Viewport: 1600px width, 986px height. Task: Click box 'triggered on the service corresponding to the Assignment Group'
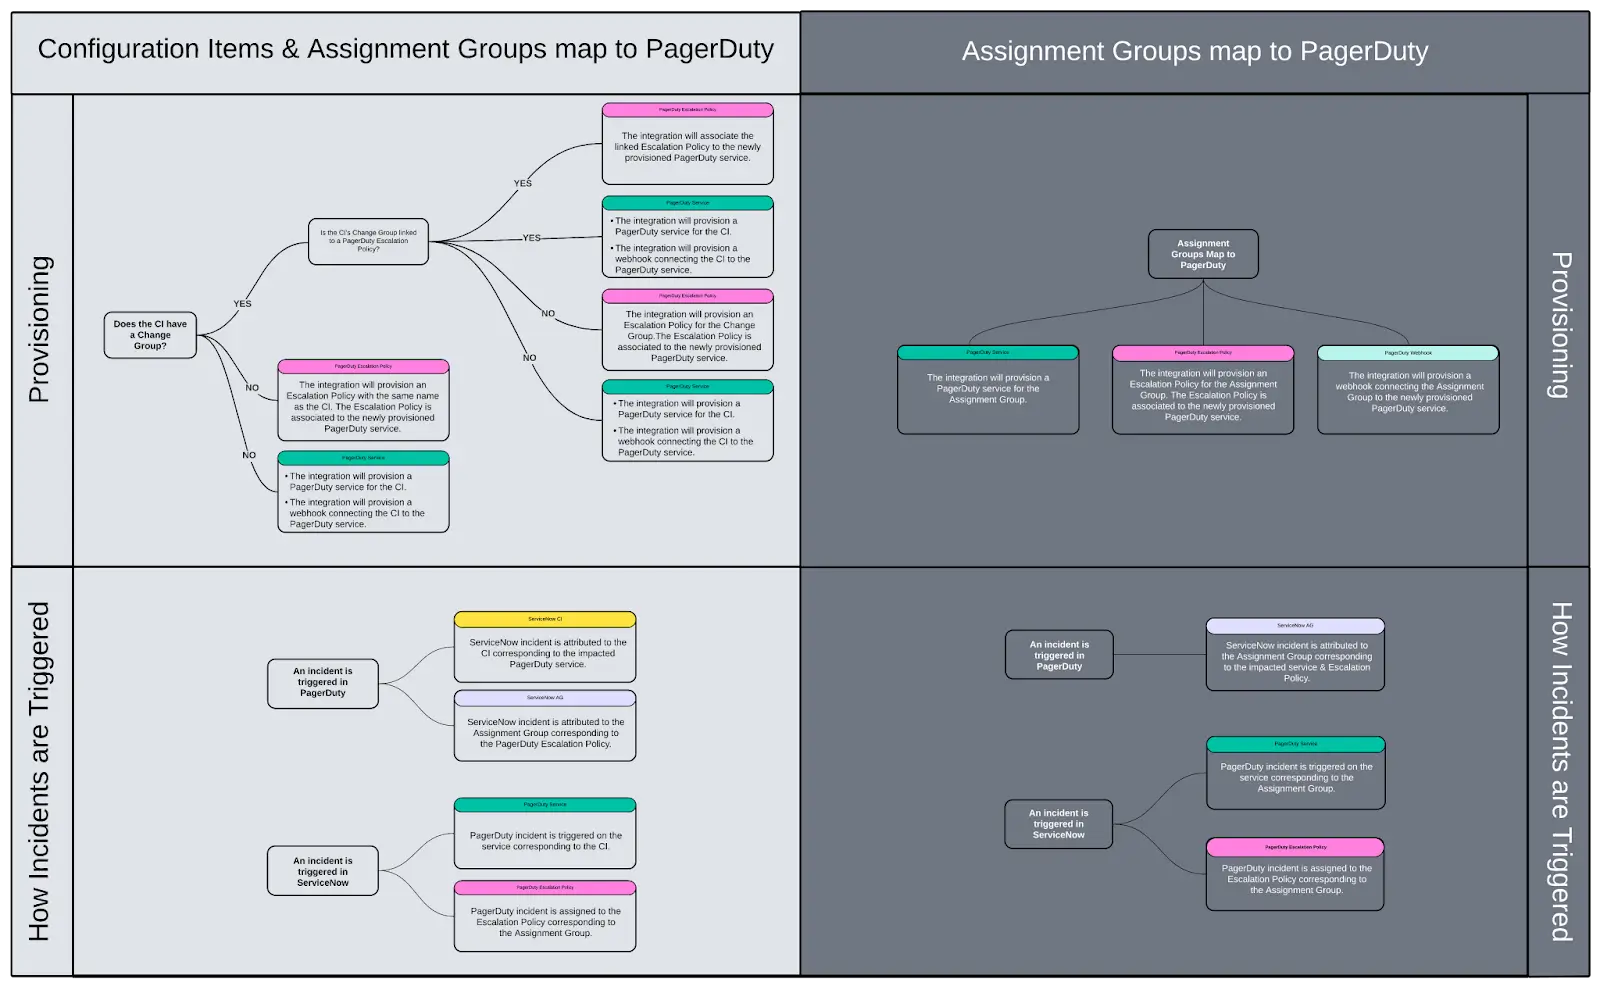(x=1296, y=773)
